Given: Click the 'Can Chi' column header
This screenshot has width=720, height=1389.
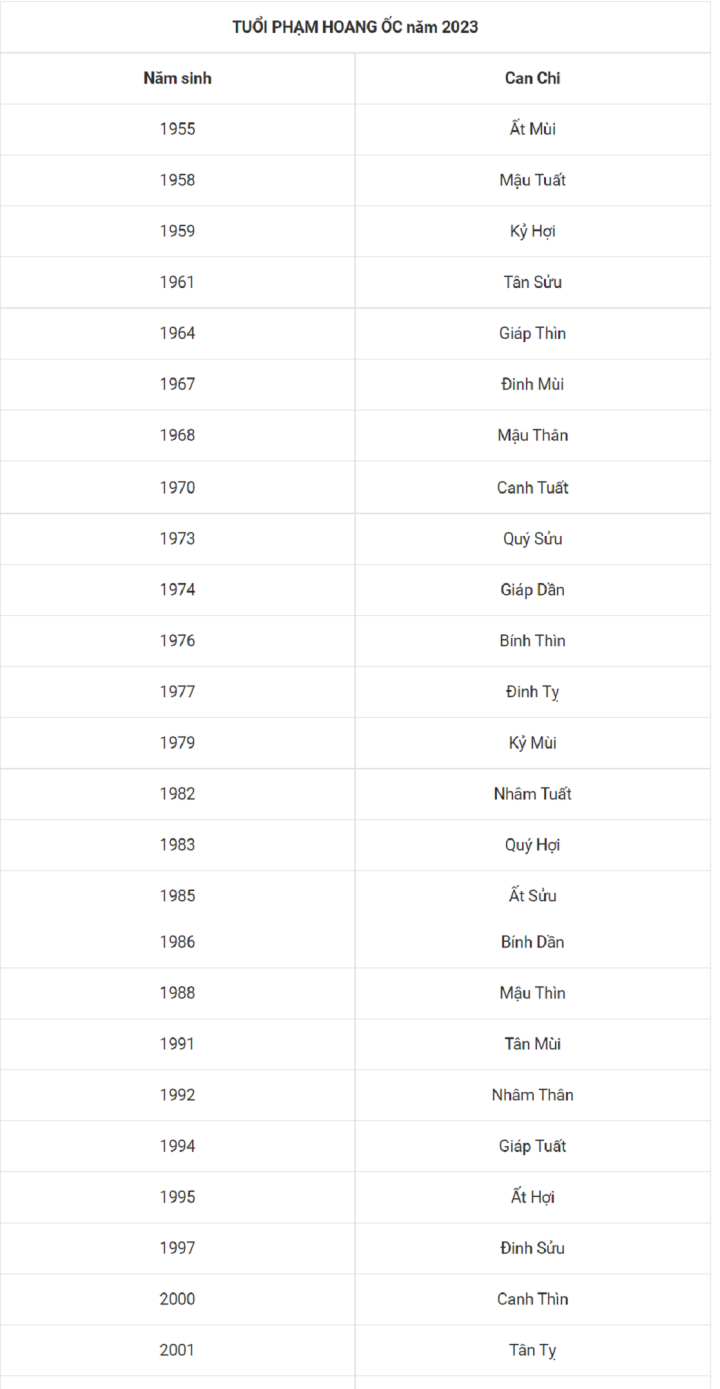Looking at the screenshot, I should 532,78.
